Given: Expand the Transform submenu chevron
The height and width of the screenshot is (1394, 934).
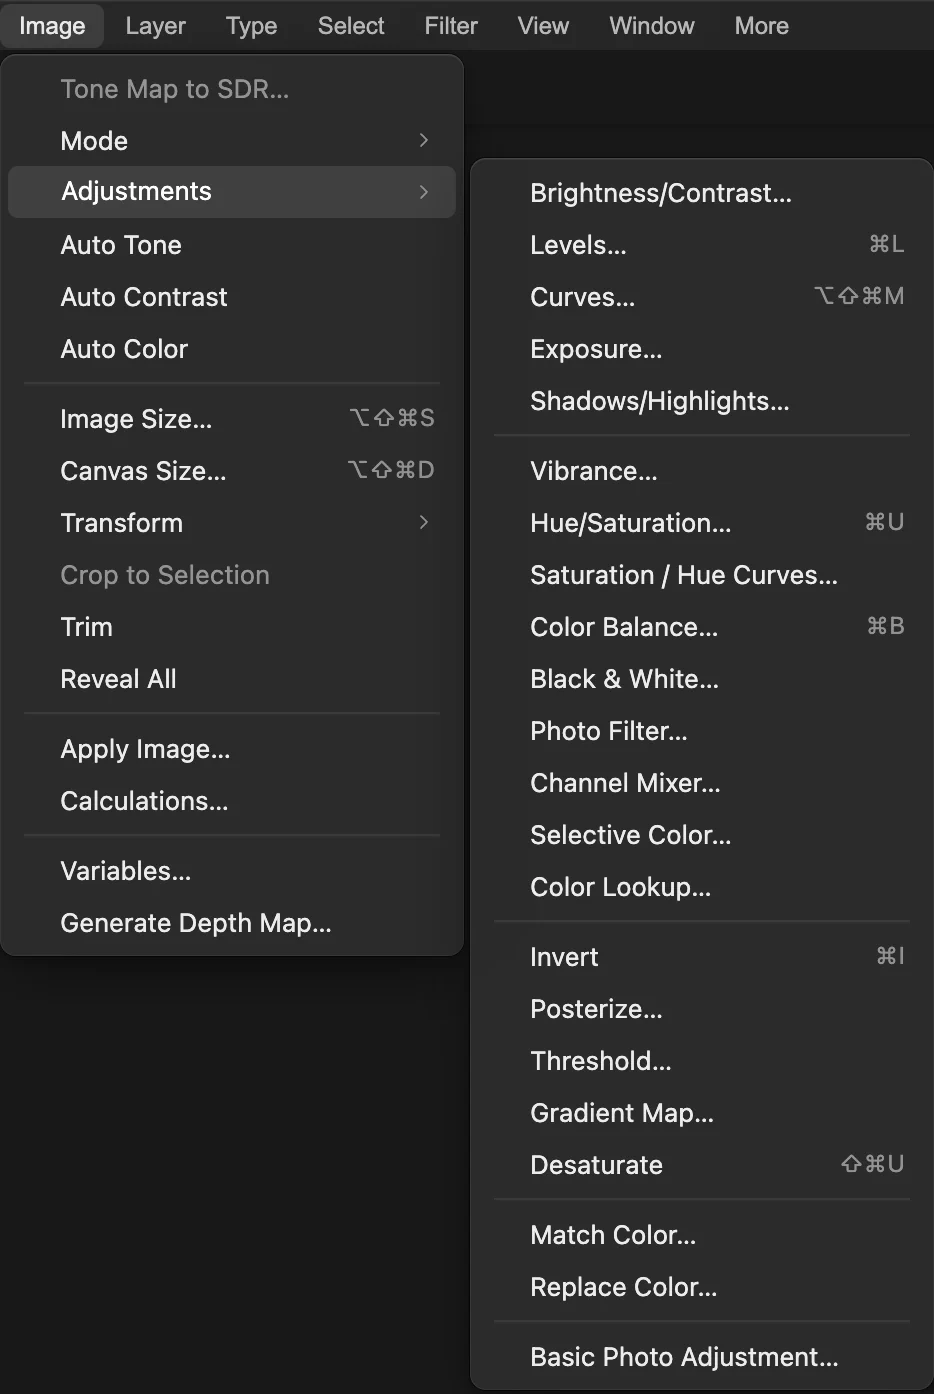Looking at the screenshot, I should pyautogui.click(x=424, y=523).
